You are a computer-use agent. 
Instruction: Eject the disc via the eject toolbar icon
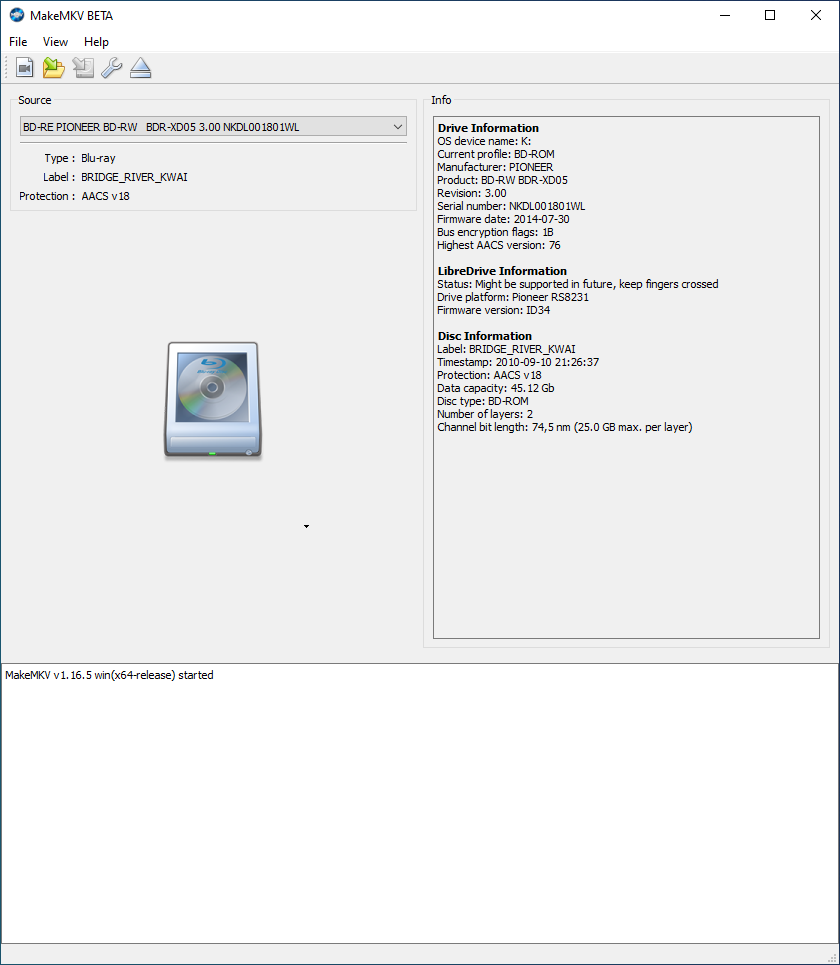pos(140,67)
